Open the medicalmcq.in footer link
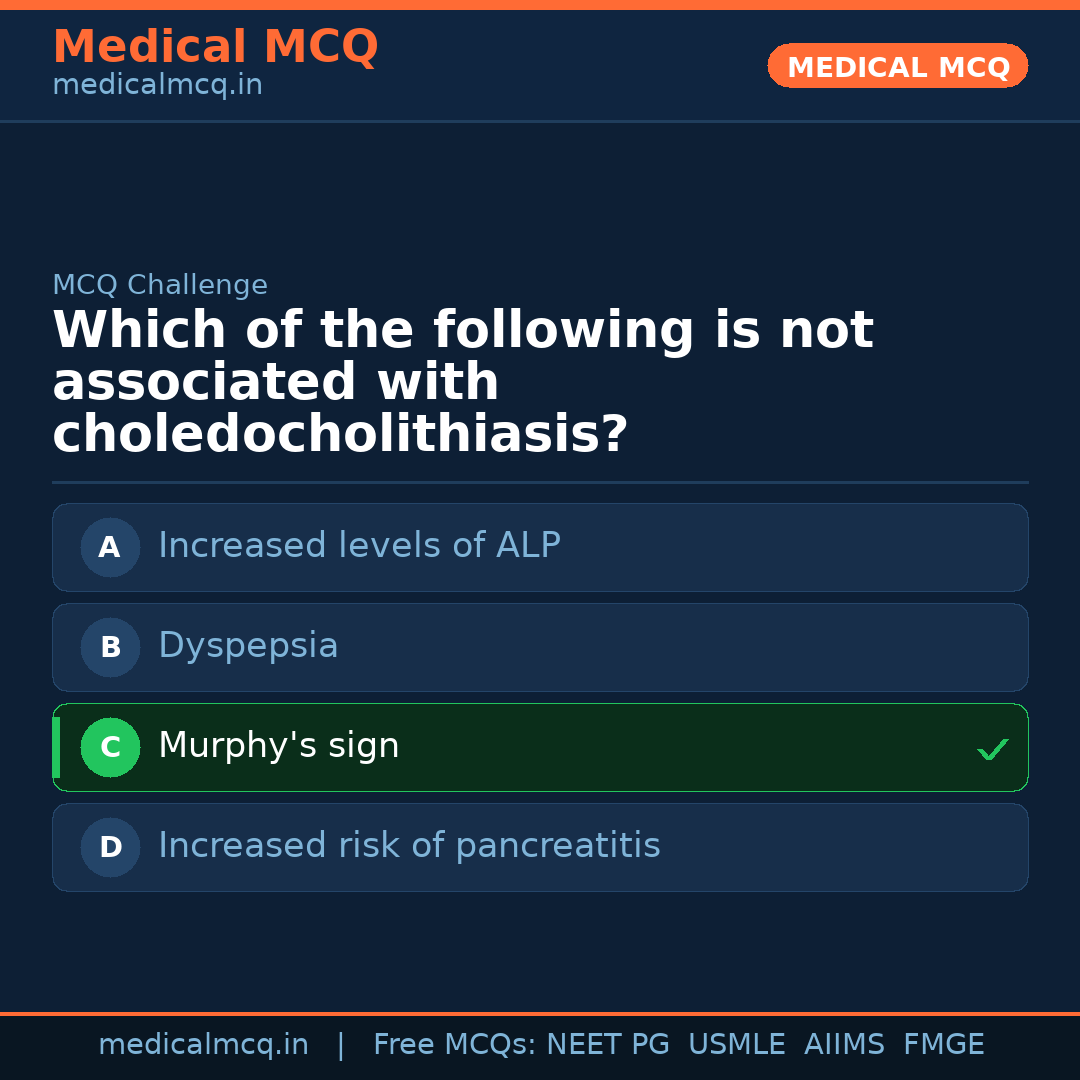The height and width of the screenshot is (1080, 1080). (203, 1043)
